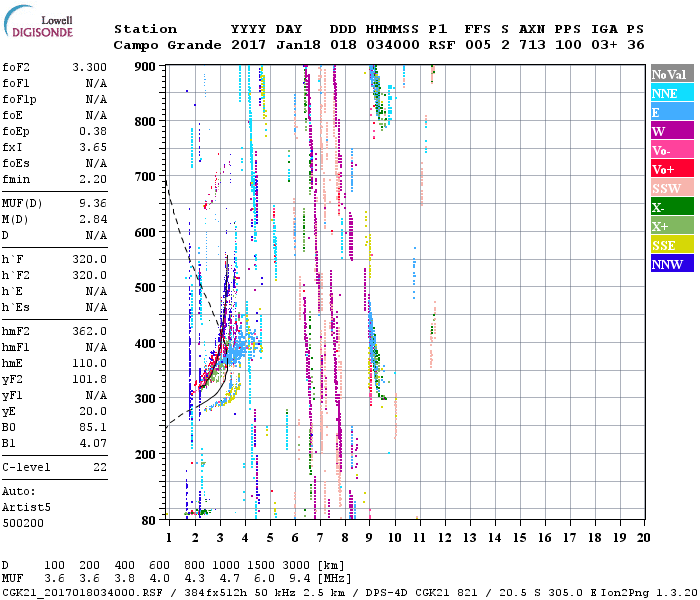This screenshot has height=600, width=700.
Task: Select the E blue legend swatch
Action: (672, 111)
